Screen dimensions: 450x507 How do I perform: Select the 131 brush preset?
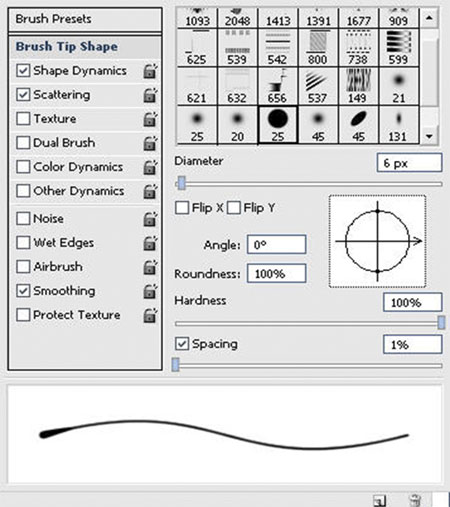click(x=399, y=125)
